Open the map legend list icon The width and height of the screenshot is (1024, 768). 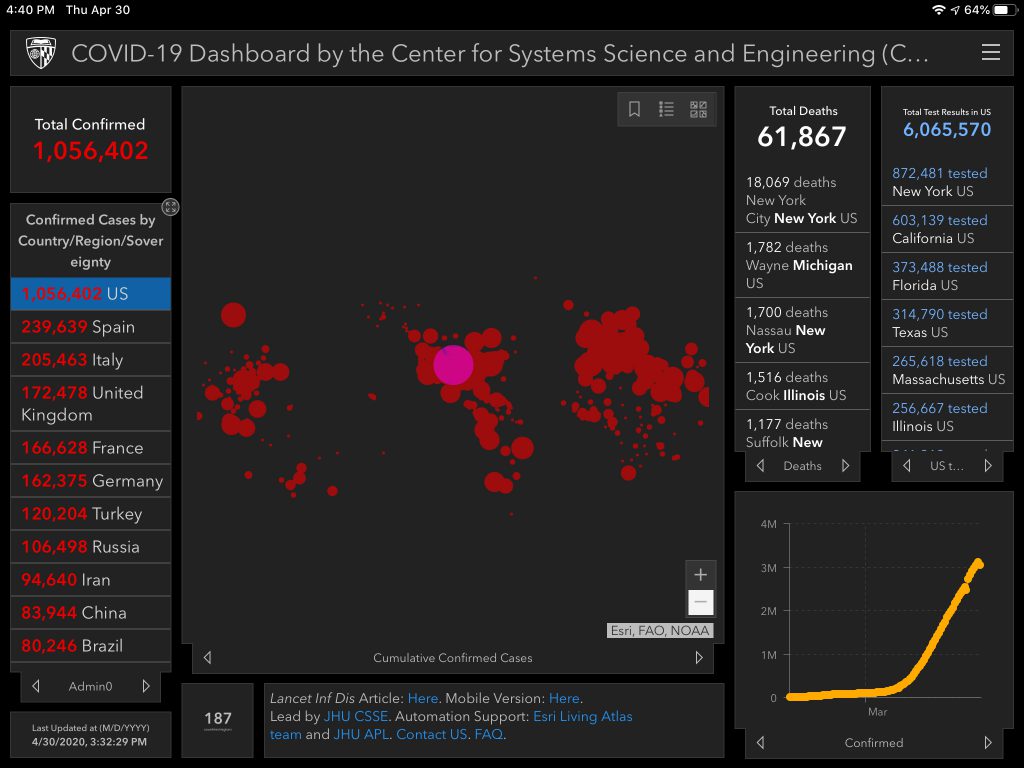[x=666, y=110]
